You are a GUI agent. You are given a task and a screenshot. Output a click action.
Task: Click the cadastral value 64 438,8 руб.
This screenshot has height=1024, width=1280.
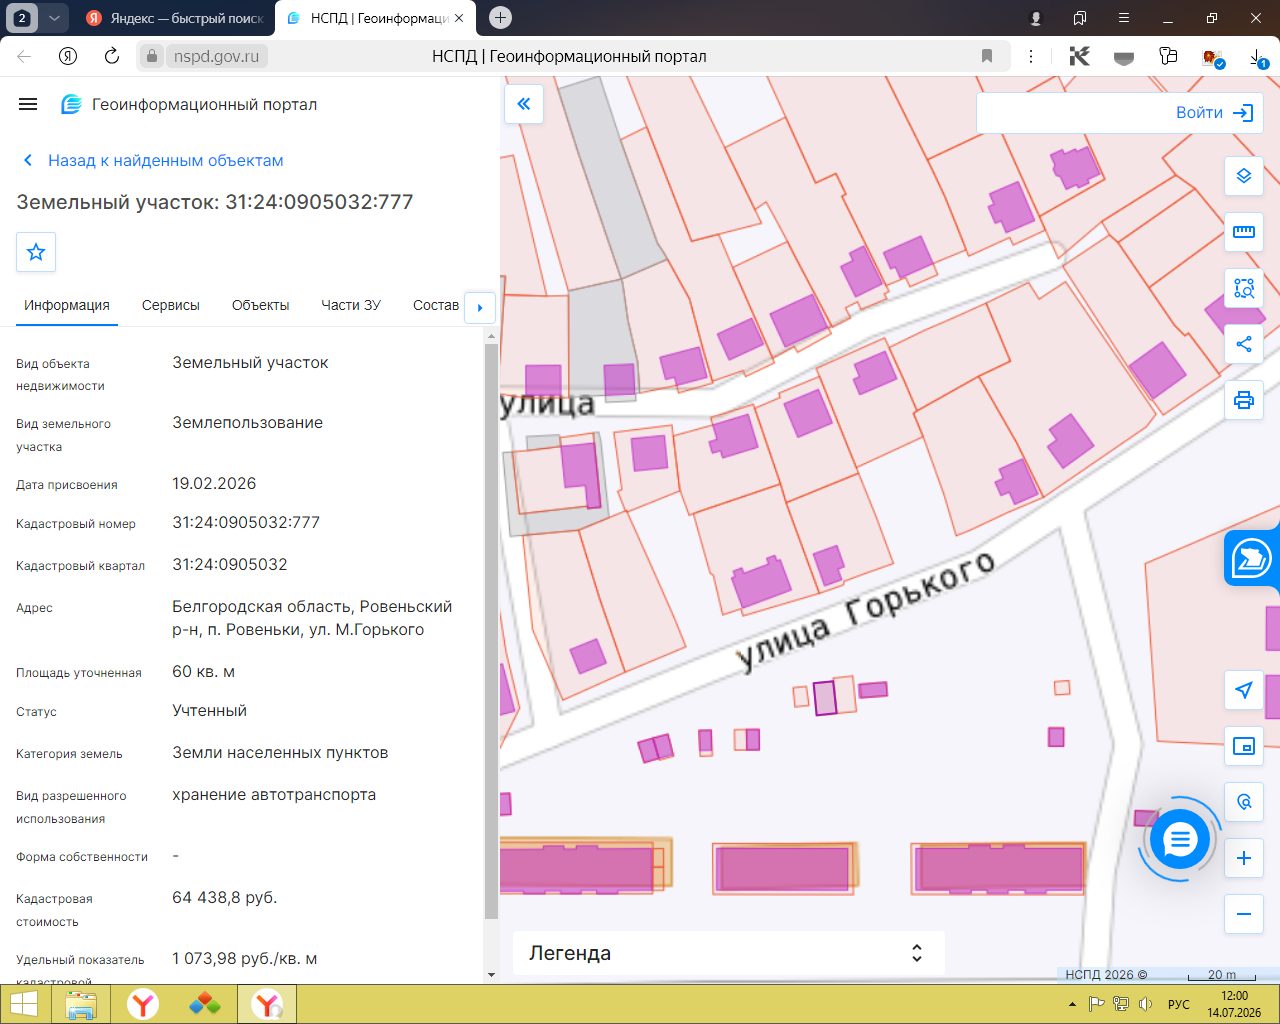tap(225, 897)
